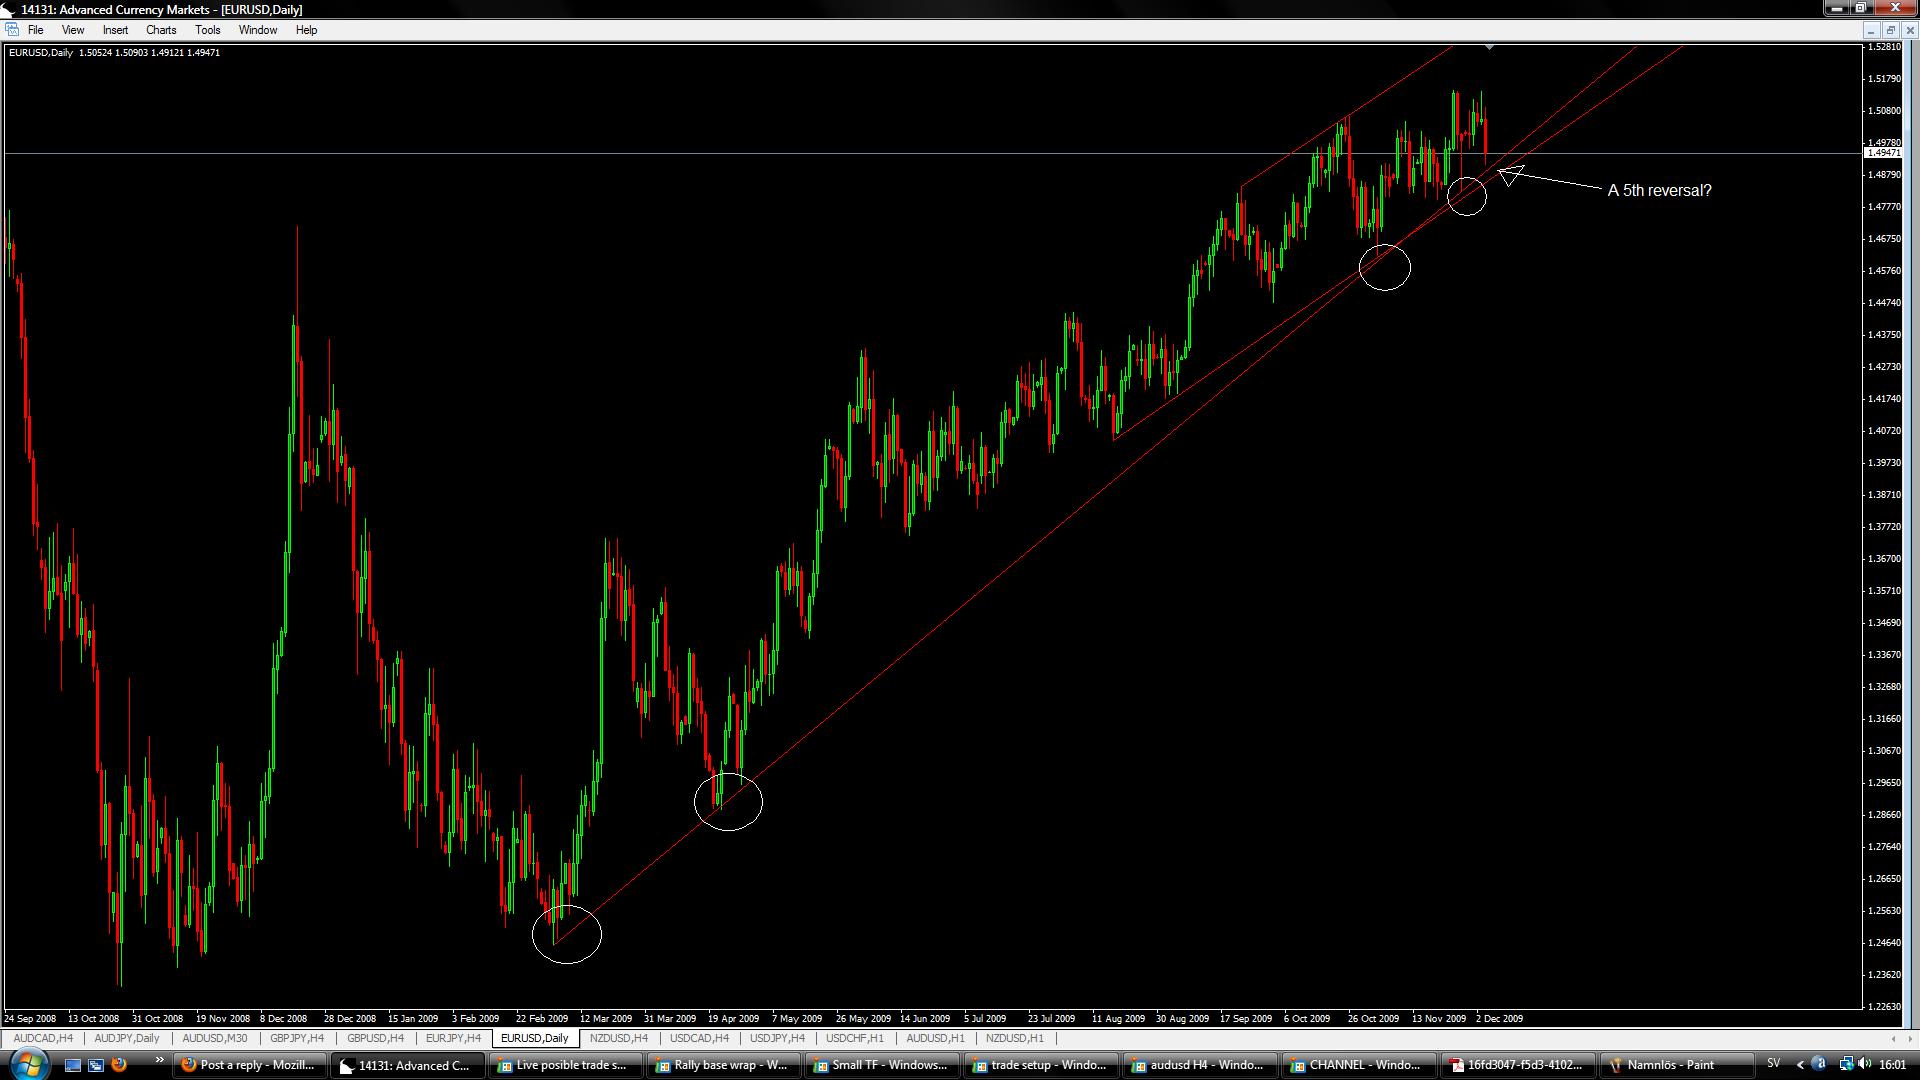Click the 'A 5th reversal?' chart label
This screenshot has height=1080, width=1920.
1659,190
